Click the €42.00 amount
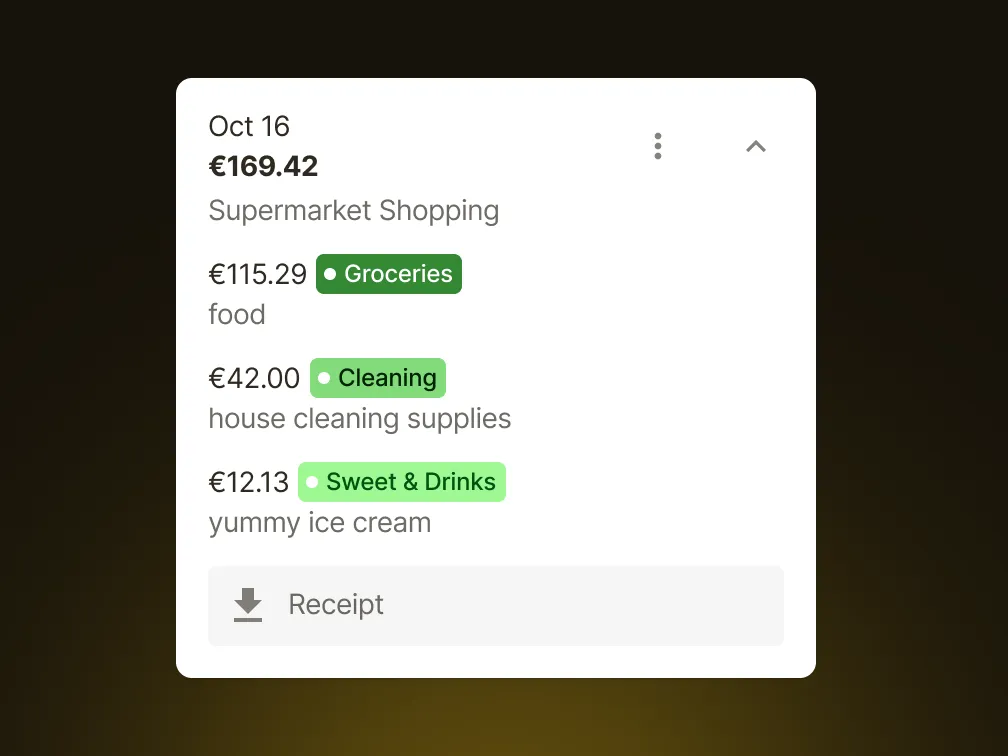Screen dimensions: 1008x756 pyautogui.click(x=253, y=378)
